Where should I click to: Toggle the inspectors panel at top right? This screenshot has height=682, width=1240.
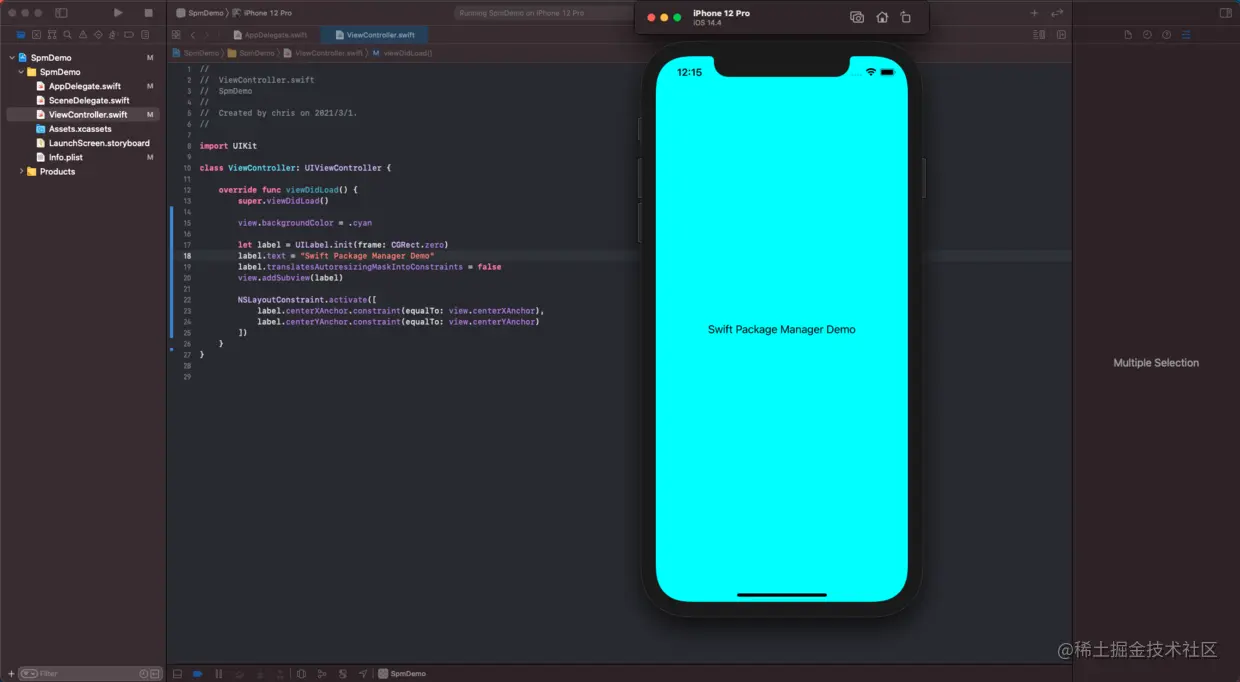pos(1225,13)
